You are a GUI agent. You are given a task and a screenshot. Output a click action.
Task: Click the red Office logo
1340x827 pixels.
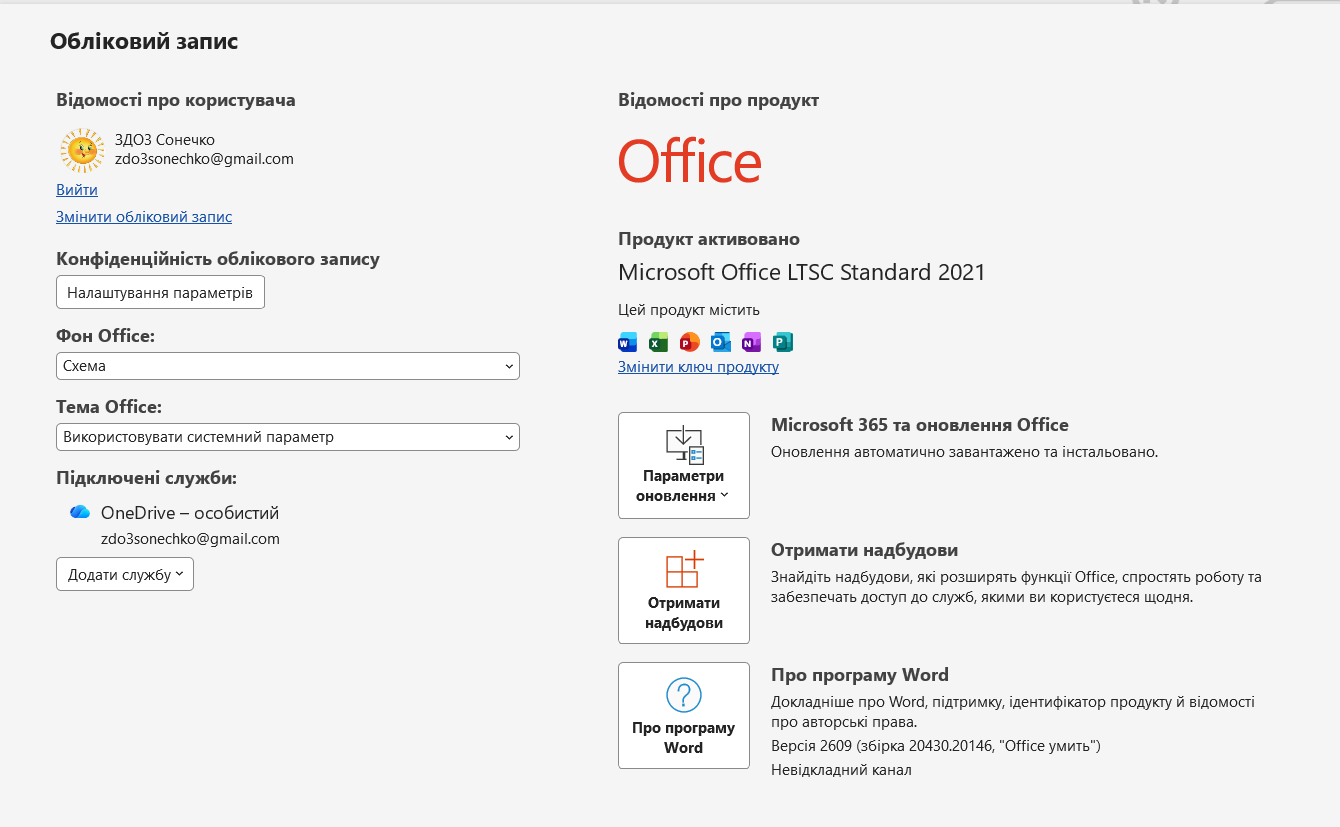point(690,161)
